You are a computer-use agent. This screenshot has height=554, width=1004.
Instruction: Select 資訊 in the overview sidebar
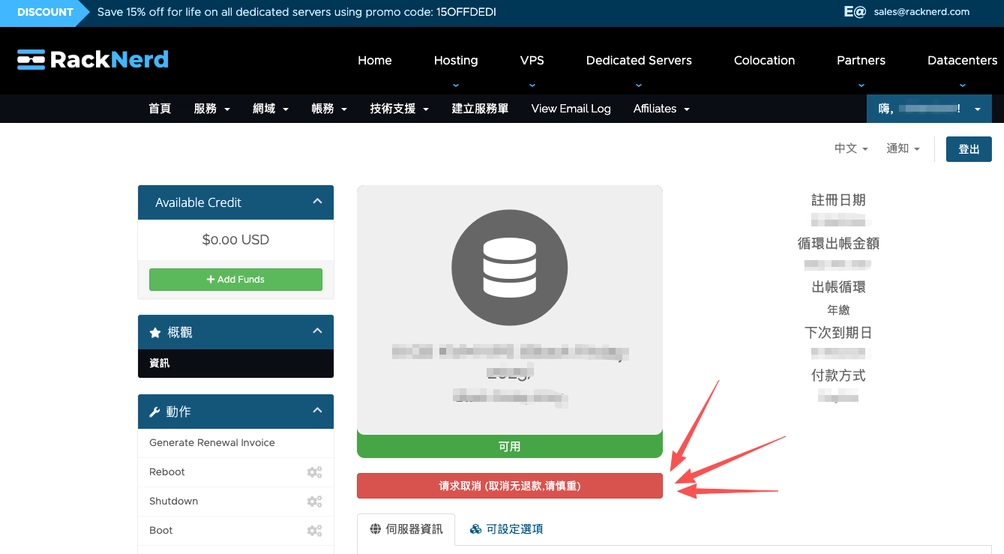click(x=236, y=363)
